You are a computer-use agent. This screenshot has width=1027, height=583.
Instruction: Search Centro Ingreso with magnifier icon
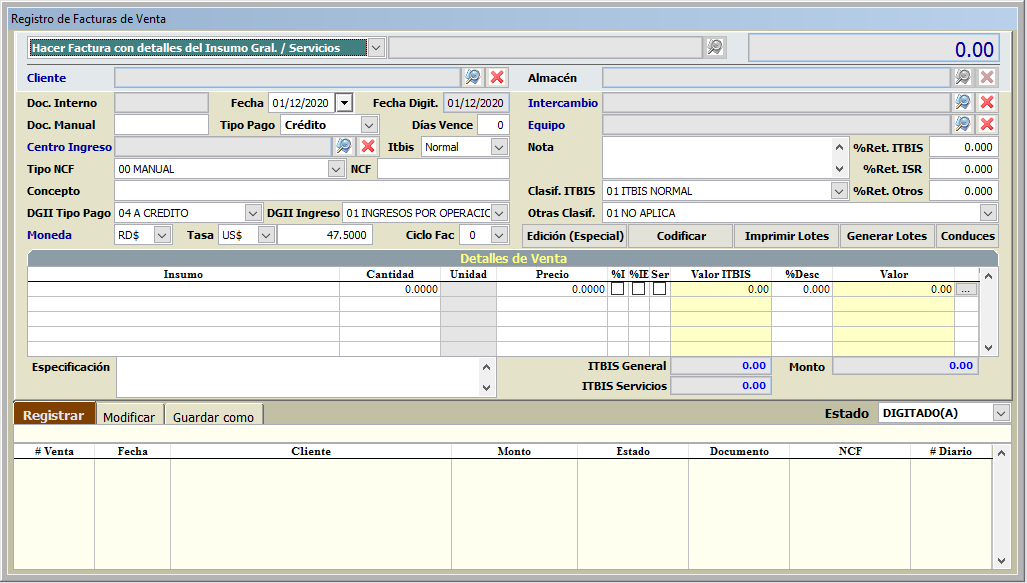(343, 147)
